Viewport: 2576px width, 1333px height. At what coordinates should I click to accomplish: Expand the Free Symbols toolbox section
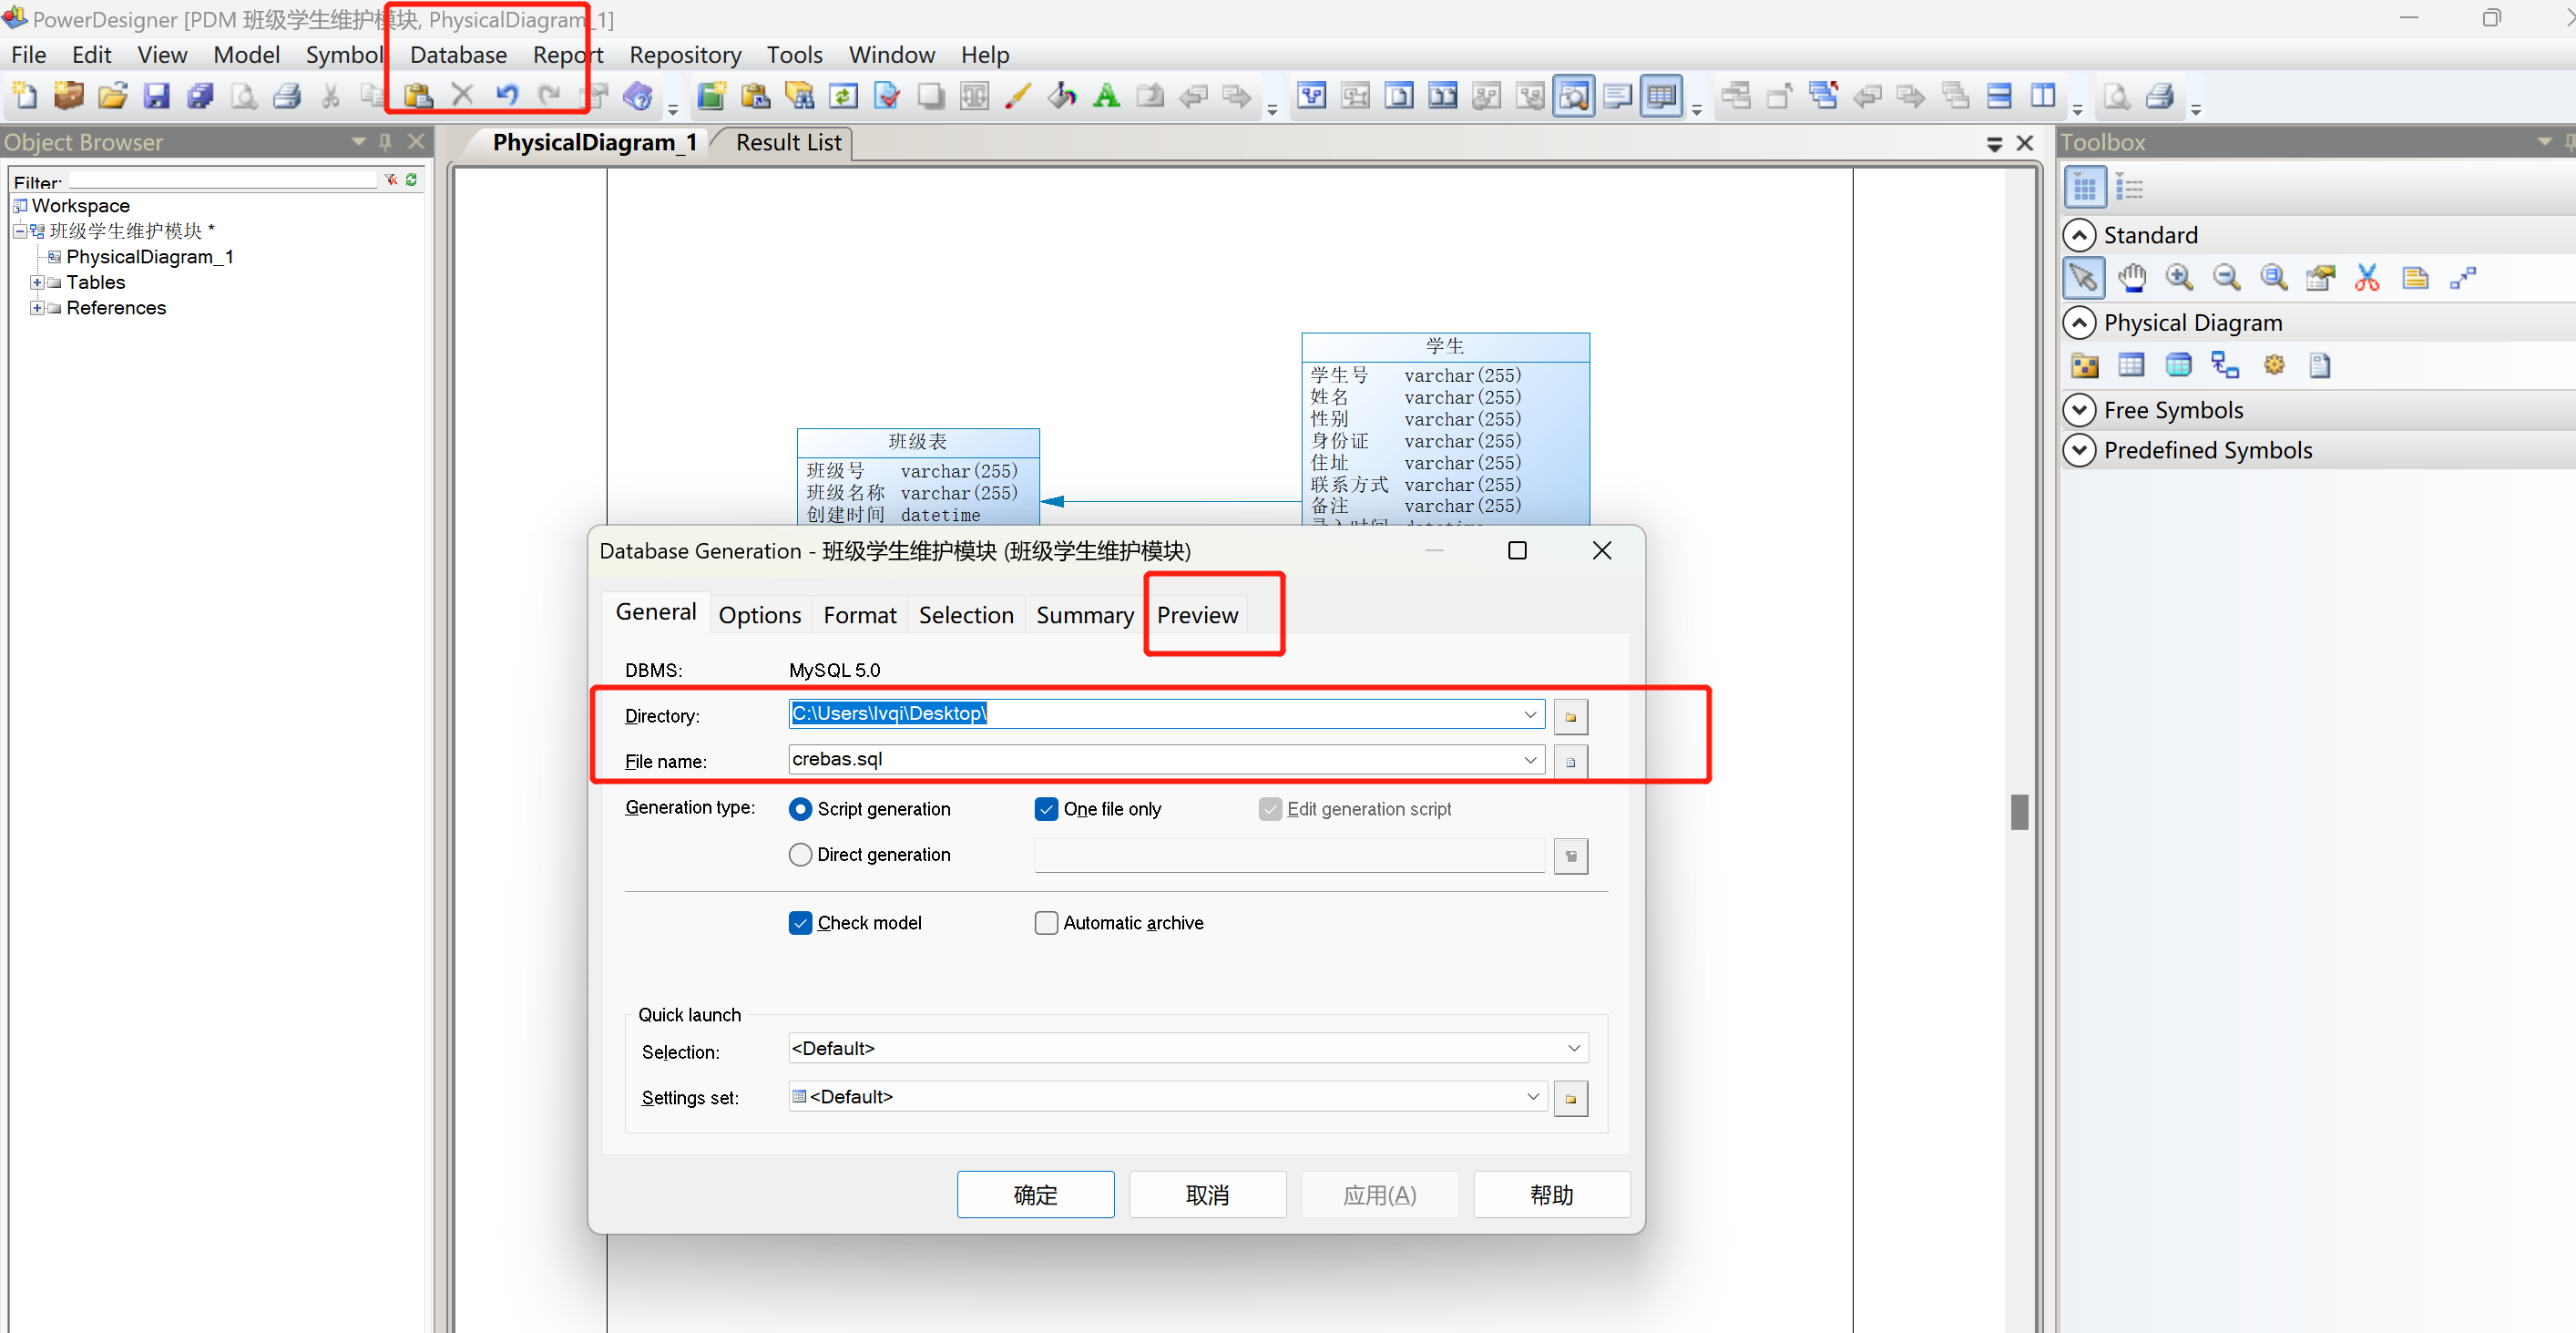(2080, 410)
